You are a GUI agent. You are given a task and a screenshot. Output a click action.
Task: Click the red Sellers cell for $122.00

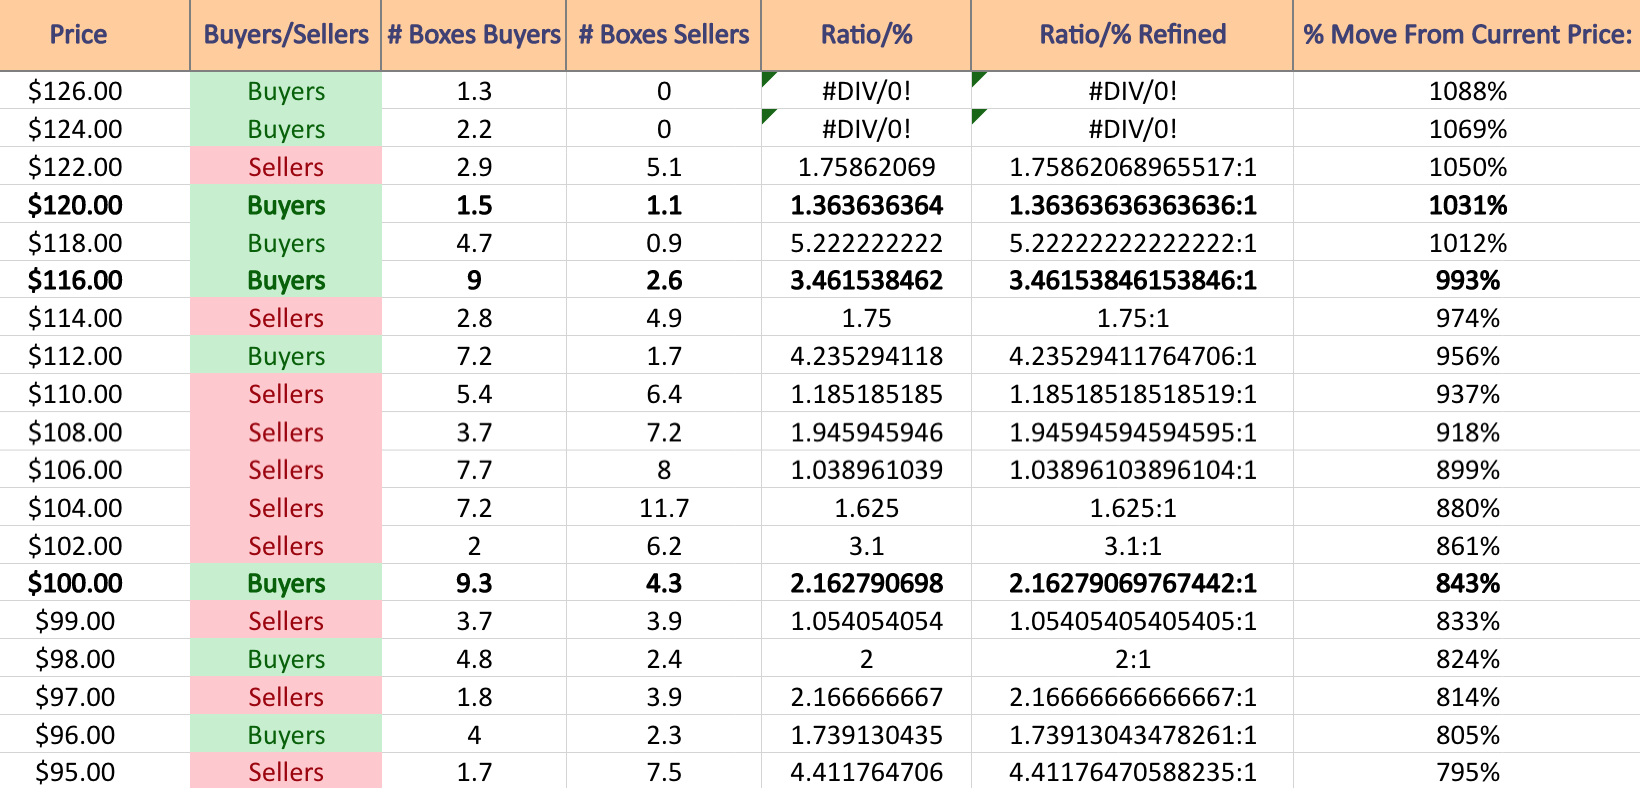pyautogui.click(x=286, y=167)
